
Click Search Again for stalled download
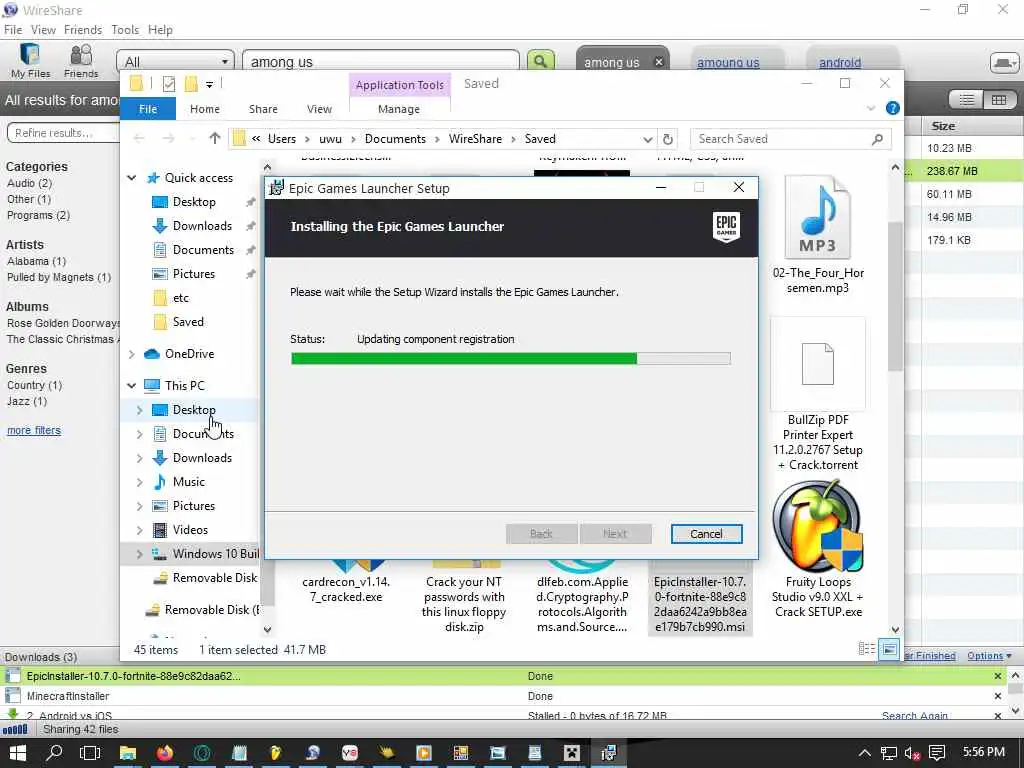[914, 716]
